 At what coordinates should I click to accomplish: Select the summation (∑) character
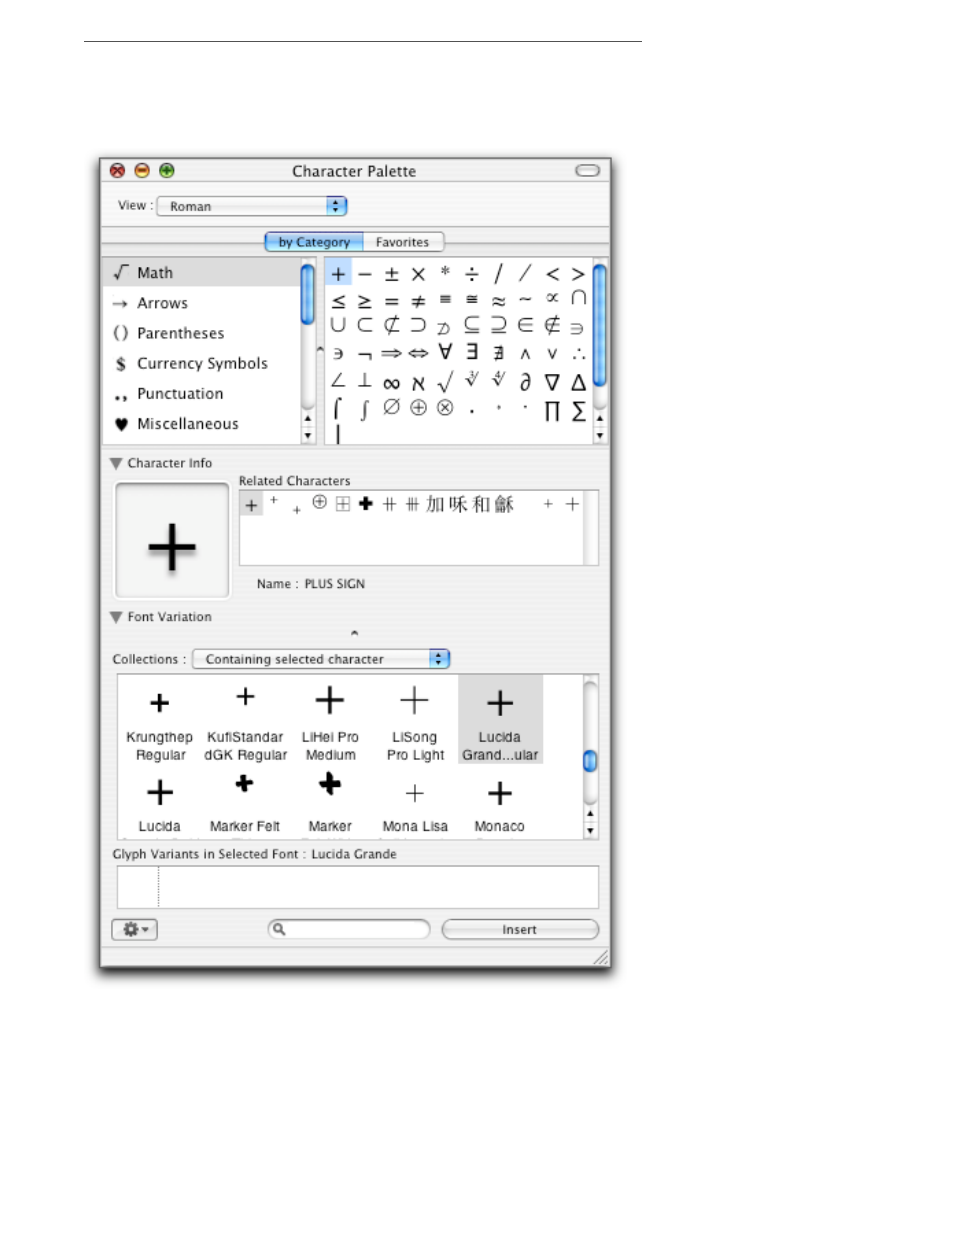click(578, 410)
